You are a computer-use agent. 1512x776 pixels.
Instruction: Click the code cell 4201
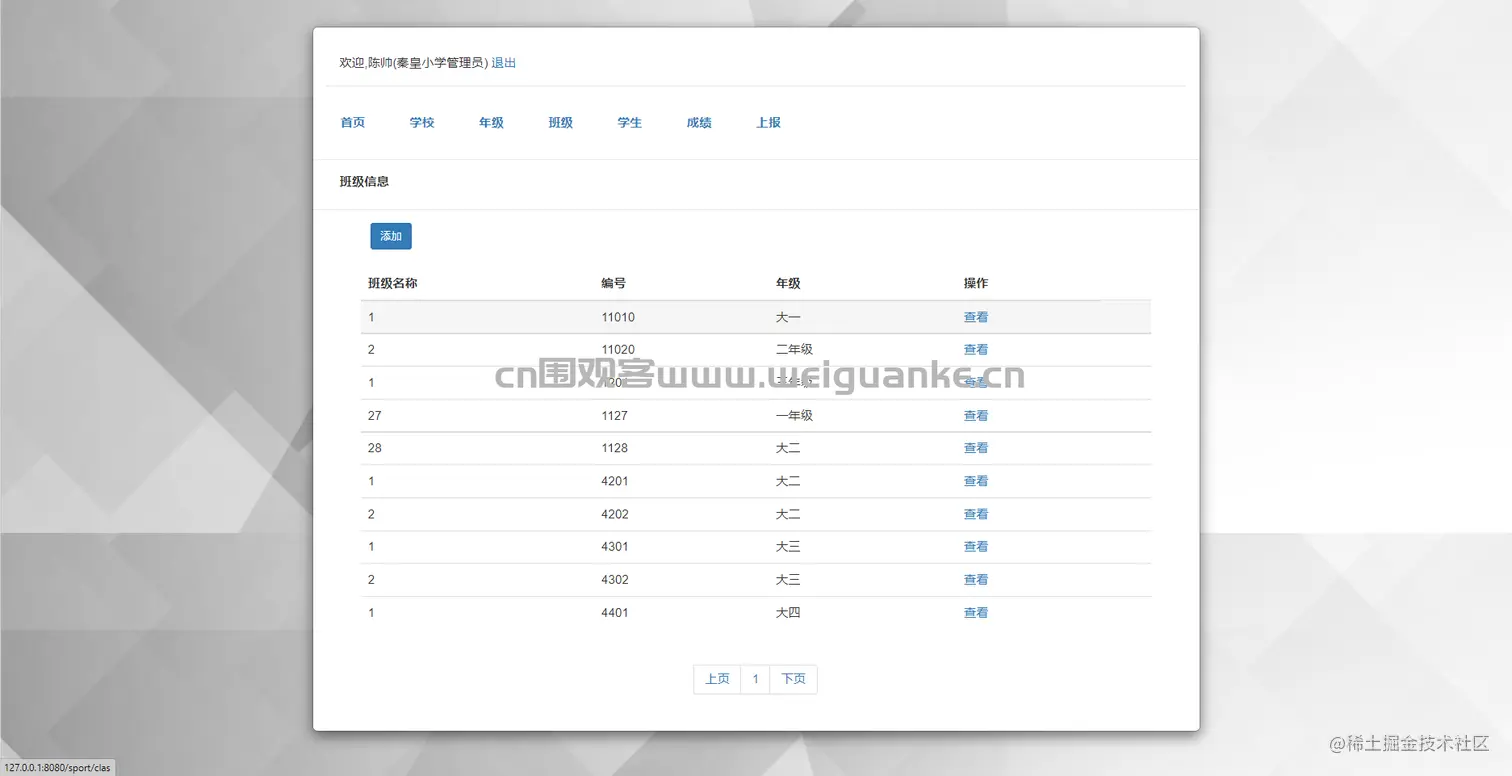click(x=615, y=481)
